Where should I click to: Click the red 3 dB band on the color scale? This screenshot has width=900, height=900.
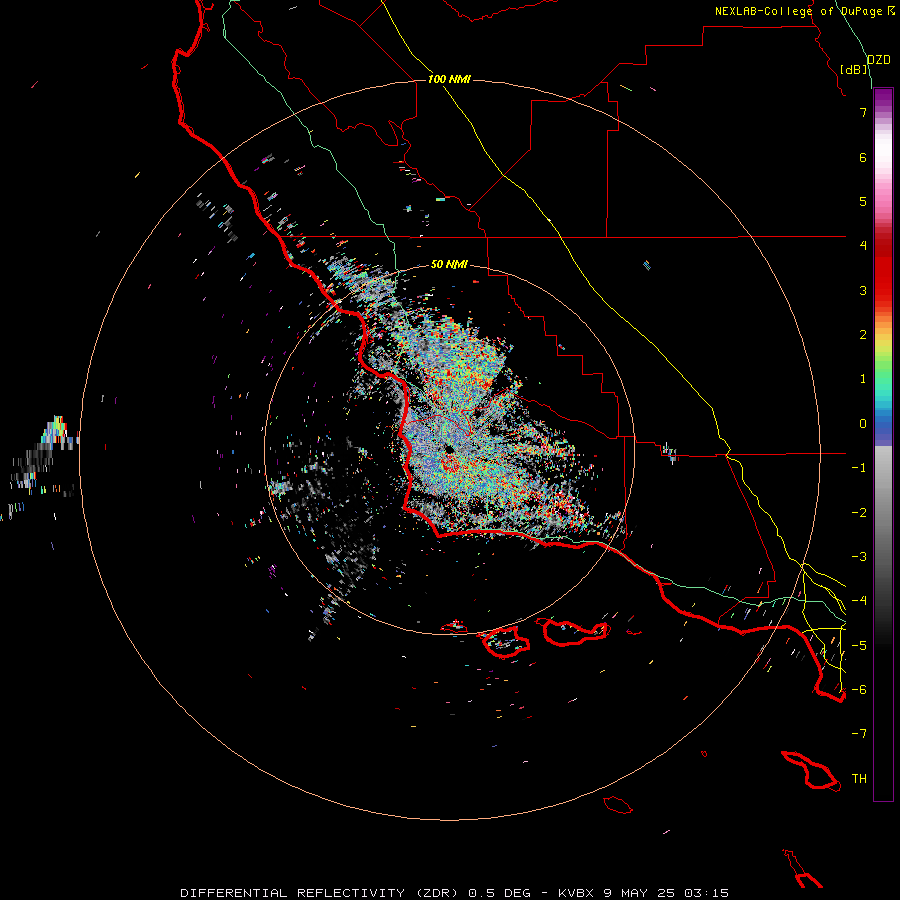click(x=883, y=290)
